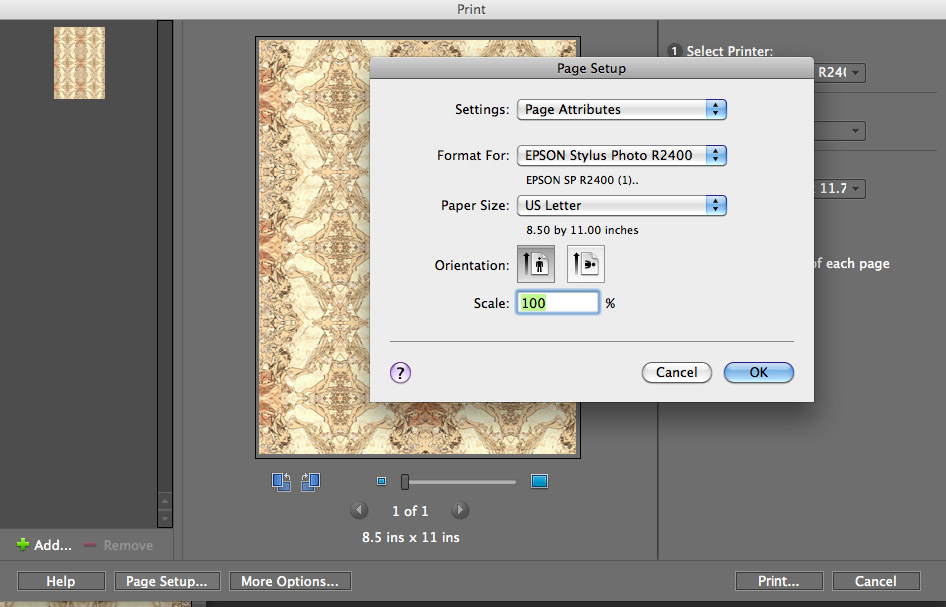Click the green Add plus icon
Screen dimensions: 946x607
22,545
